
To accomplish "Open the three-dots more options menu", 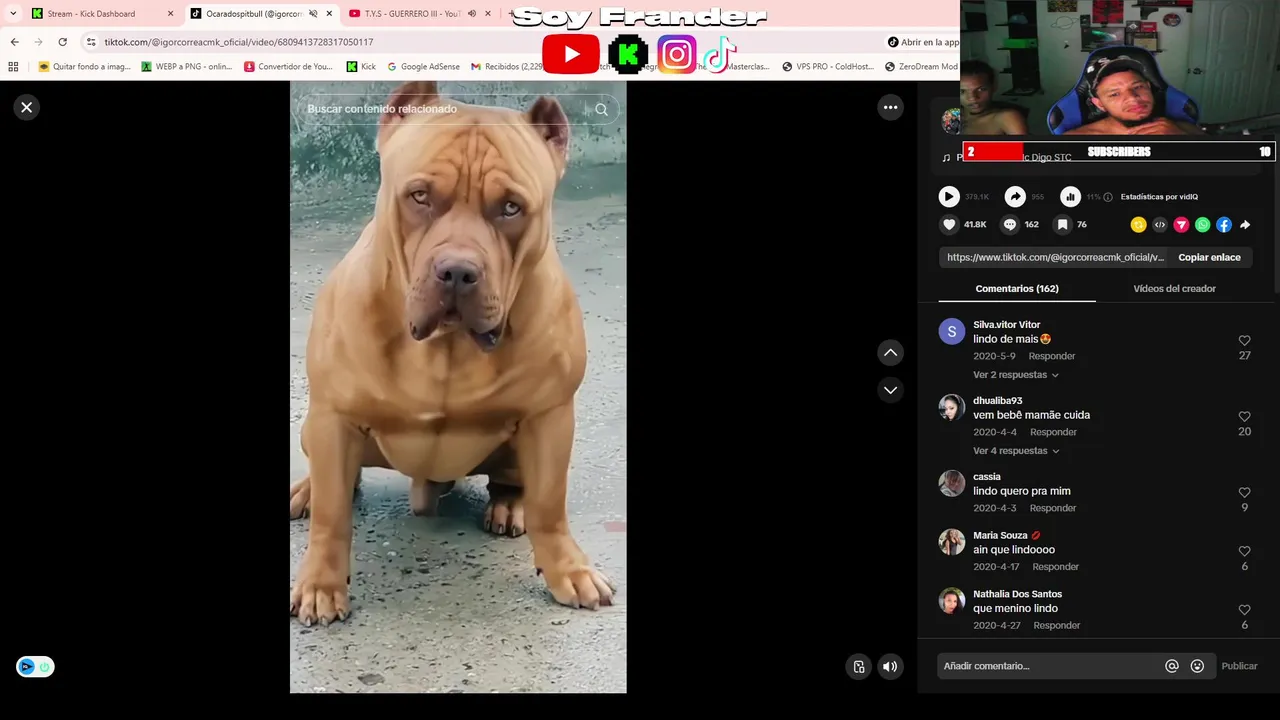I will click(890, 107).
